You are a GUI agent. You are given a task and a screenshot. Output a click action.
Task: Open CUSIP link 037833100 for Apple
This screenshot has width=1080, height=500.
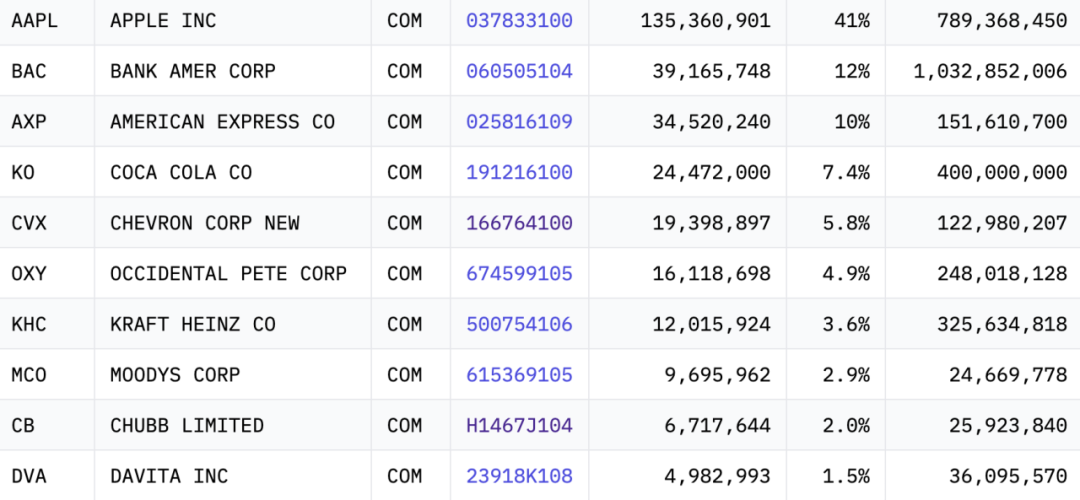tap(519, 21)
